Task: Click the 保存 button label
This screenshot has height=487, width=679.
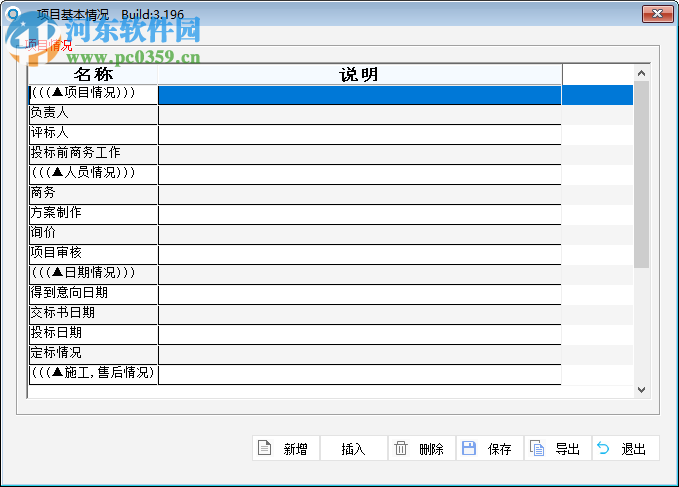Action: tap(499, 449)
